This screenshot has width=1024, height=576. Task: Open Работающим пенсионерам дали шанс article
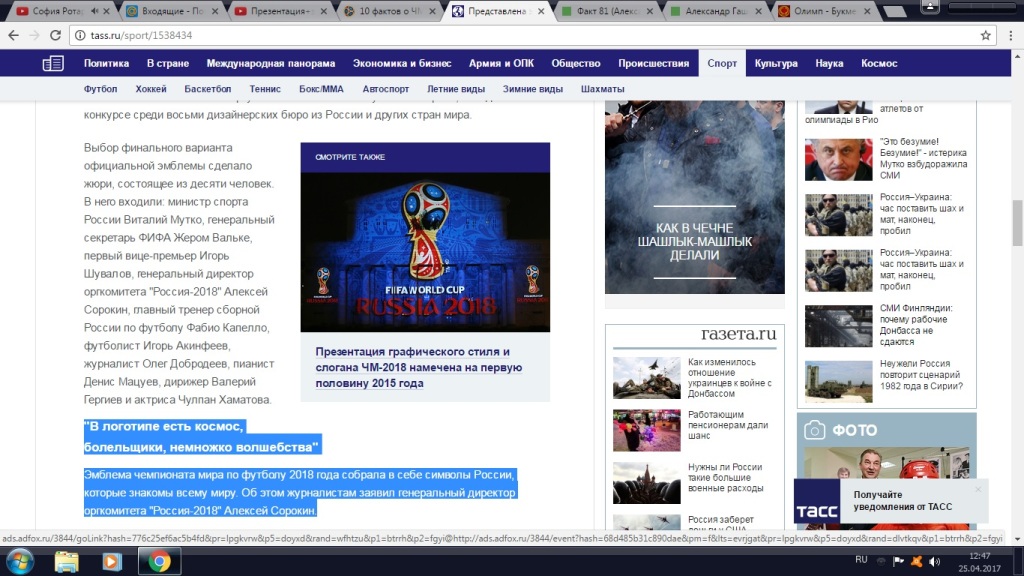click(728, 424)
